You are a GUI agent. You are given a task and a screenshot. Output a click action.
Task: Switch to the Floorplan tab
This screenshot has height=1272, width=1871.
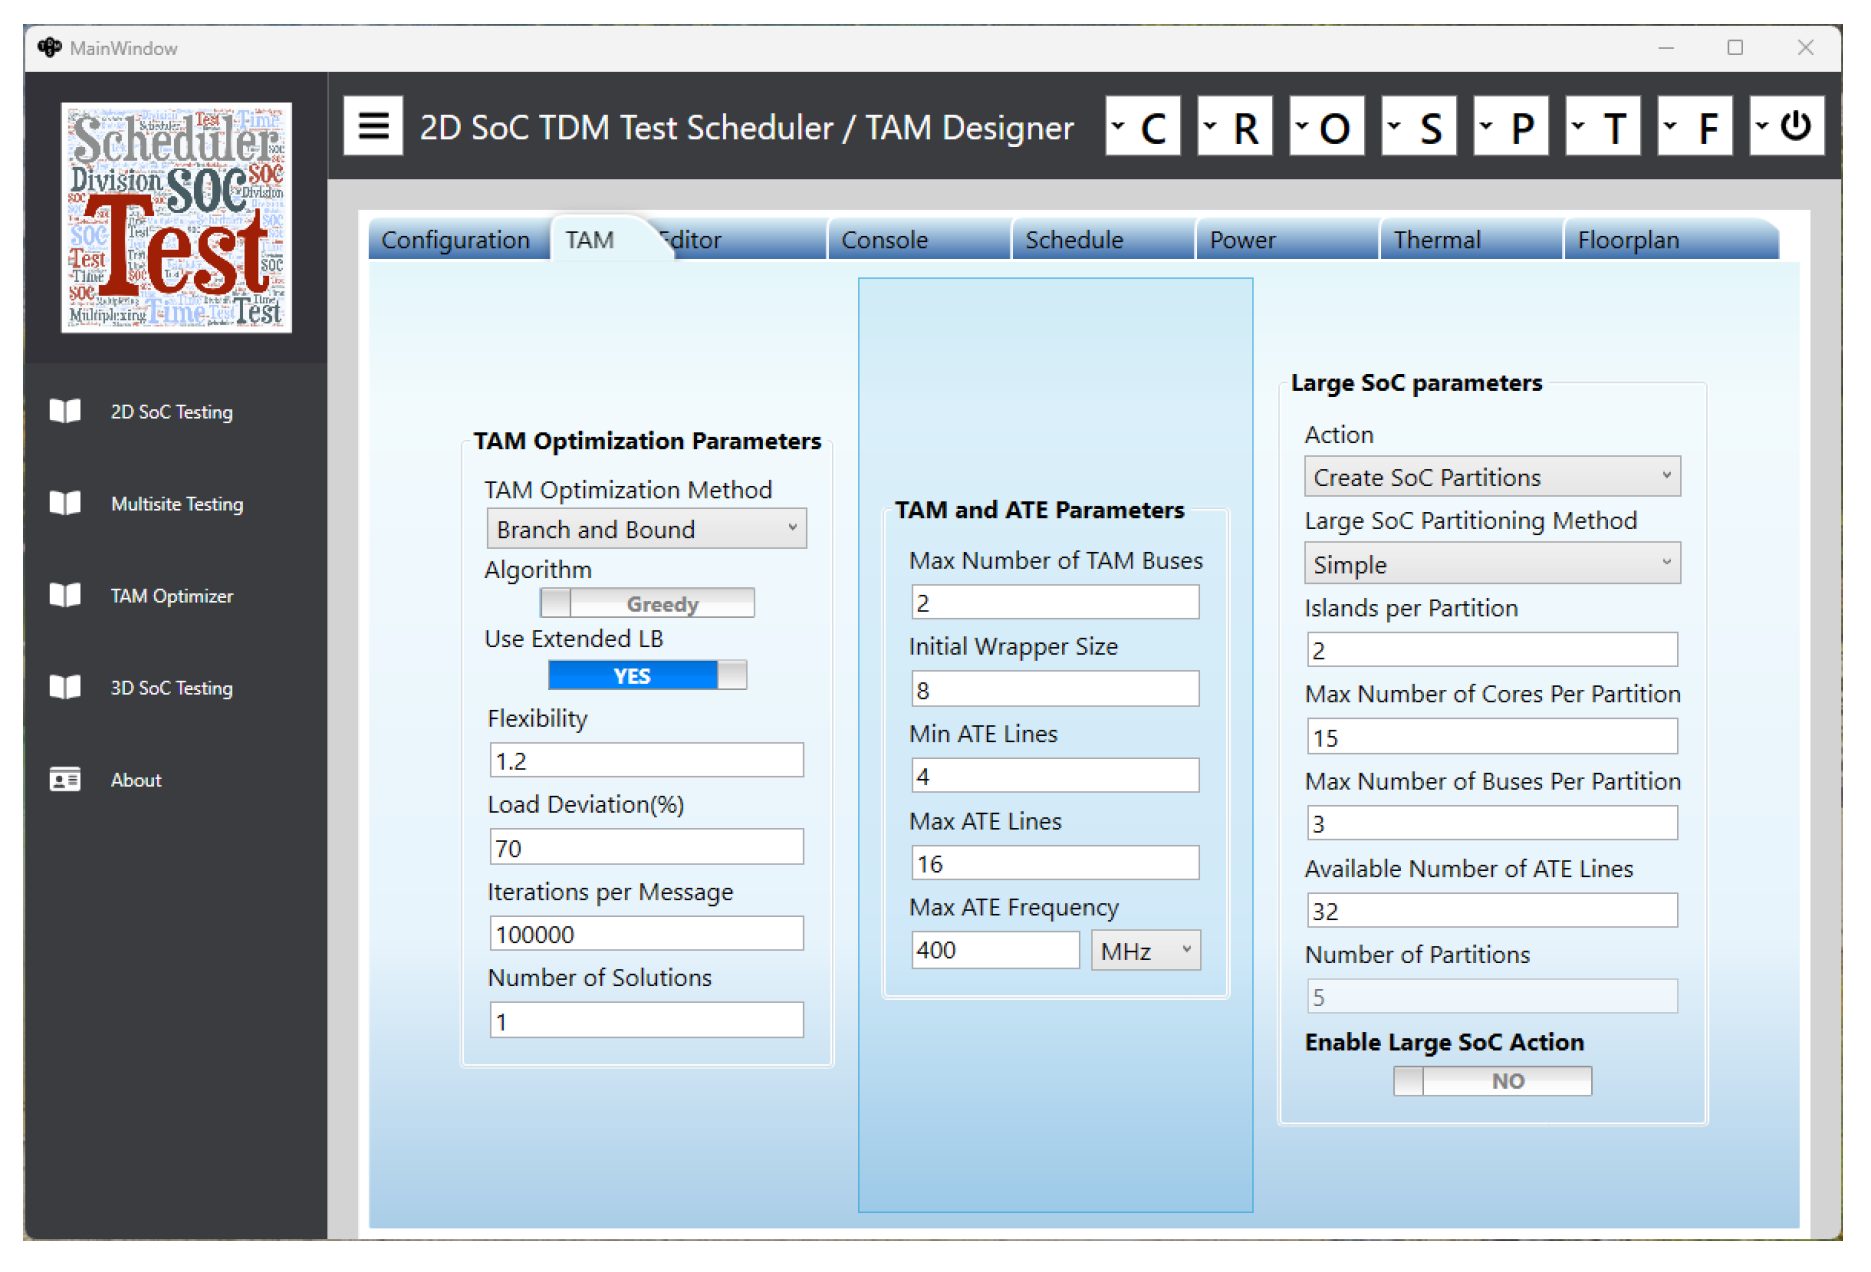[1670, 240]
